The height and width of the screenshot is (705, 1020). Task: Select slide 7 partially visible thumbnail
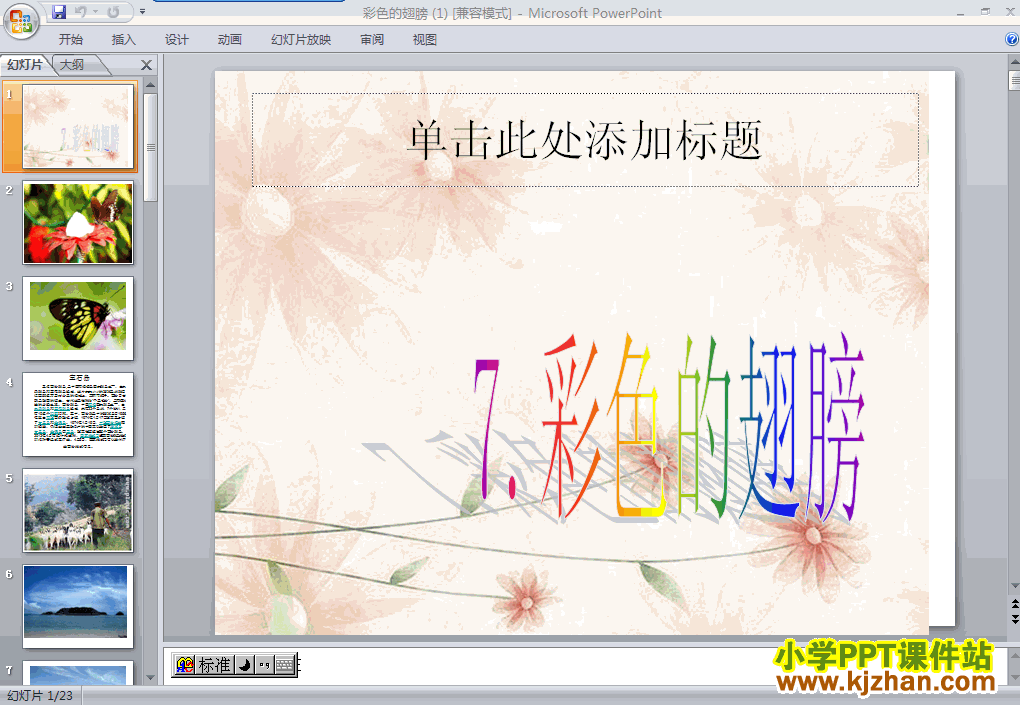pyautogui.click(x=78, y=672)
